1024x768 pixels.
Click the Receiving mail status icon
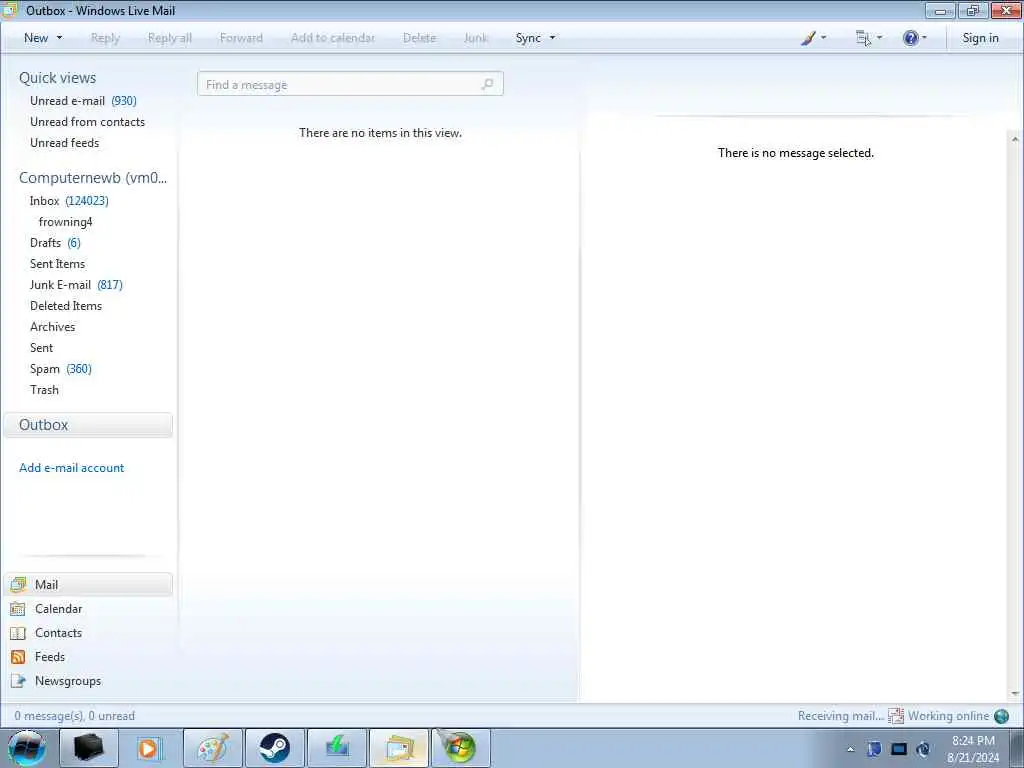click(x=895, y=716)
